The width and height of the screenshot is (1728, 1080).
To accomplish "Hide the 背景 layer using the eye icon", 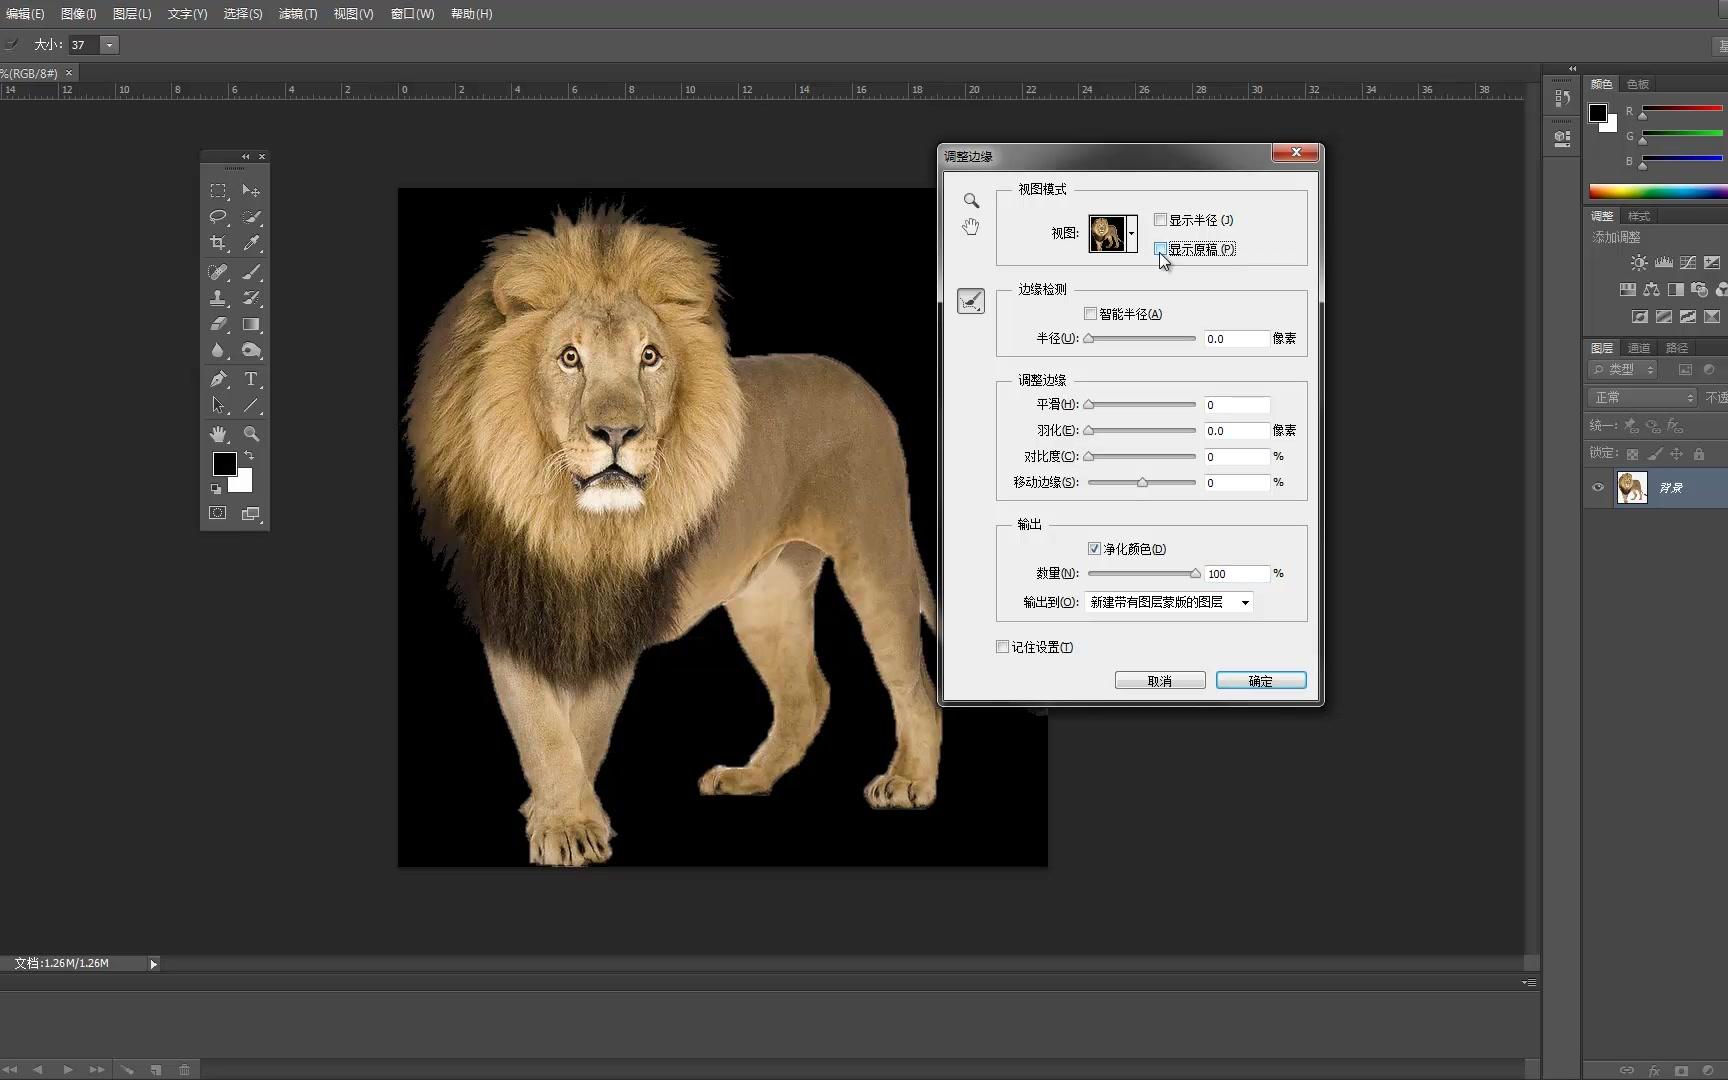I will 1598,488.
